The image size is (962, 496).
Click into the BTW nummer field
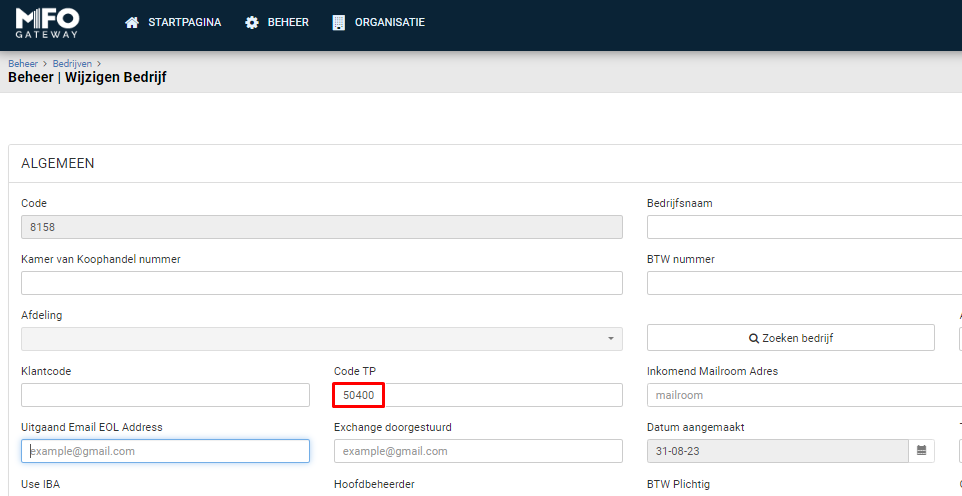pyautogui.click(x=804, y=283)
